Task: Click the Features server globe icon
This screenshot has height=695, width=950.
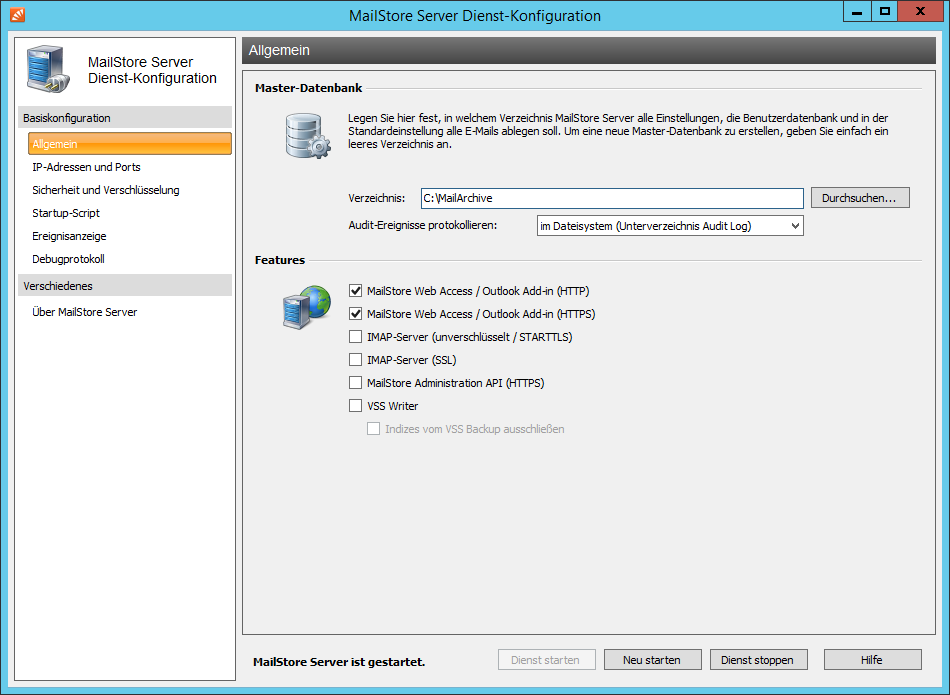Action: point(307,307)
